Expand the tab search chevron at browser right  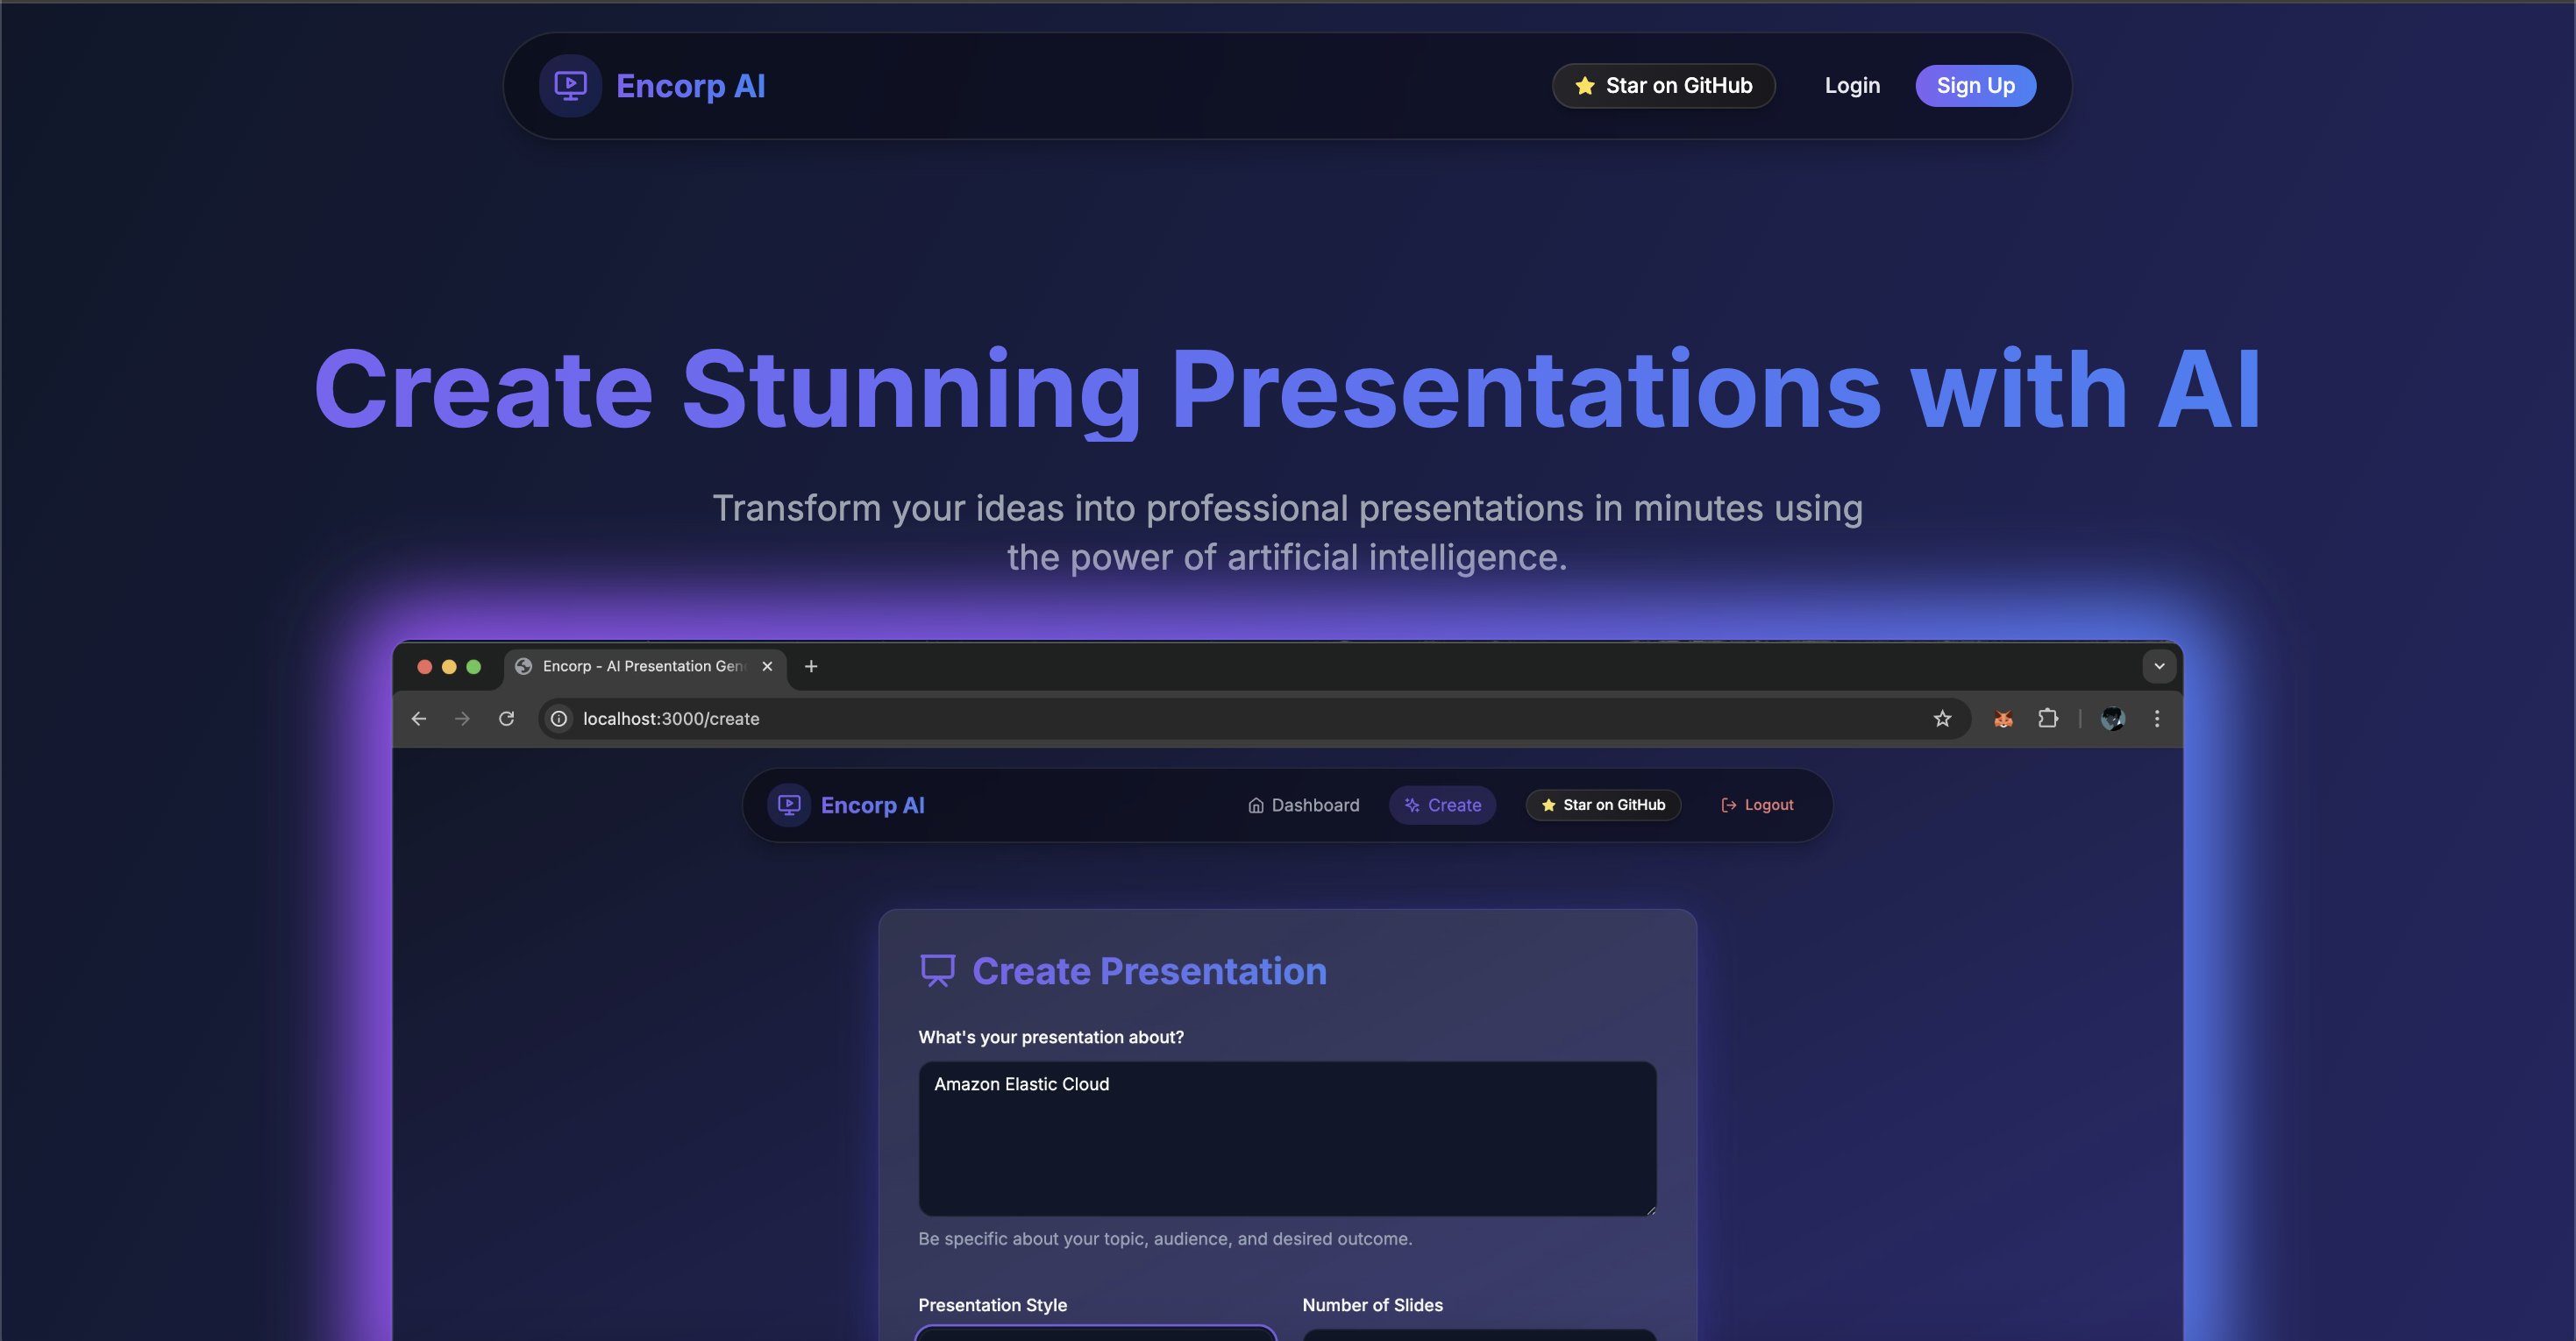[x=2159, y=666]
